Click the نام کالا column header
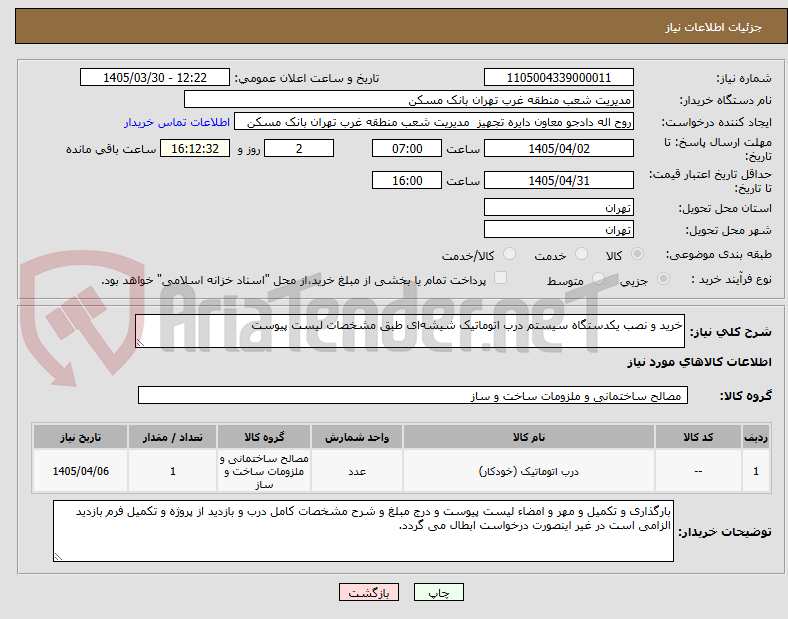Viewport: 788px width, 619px height. point(529,437)
